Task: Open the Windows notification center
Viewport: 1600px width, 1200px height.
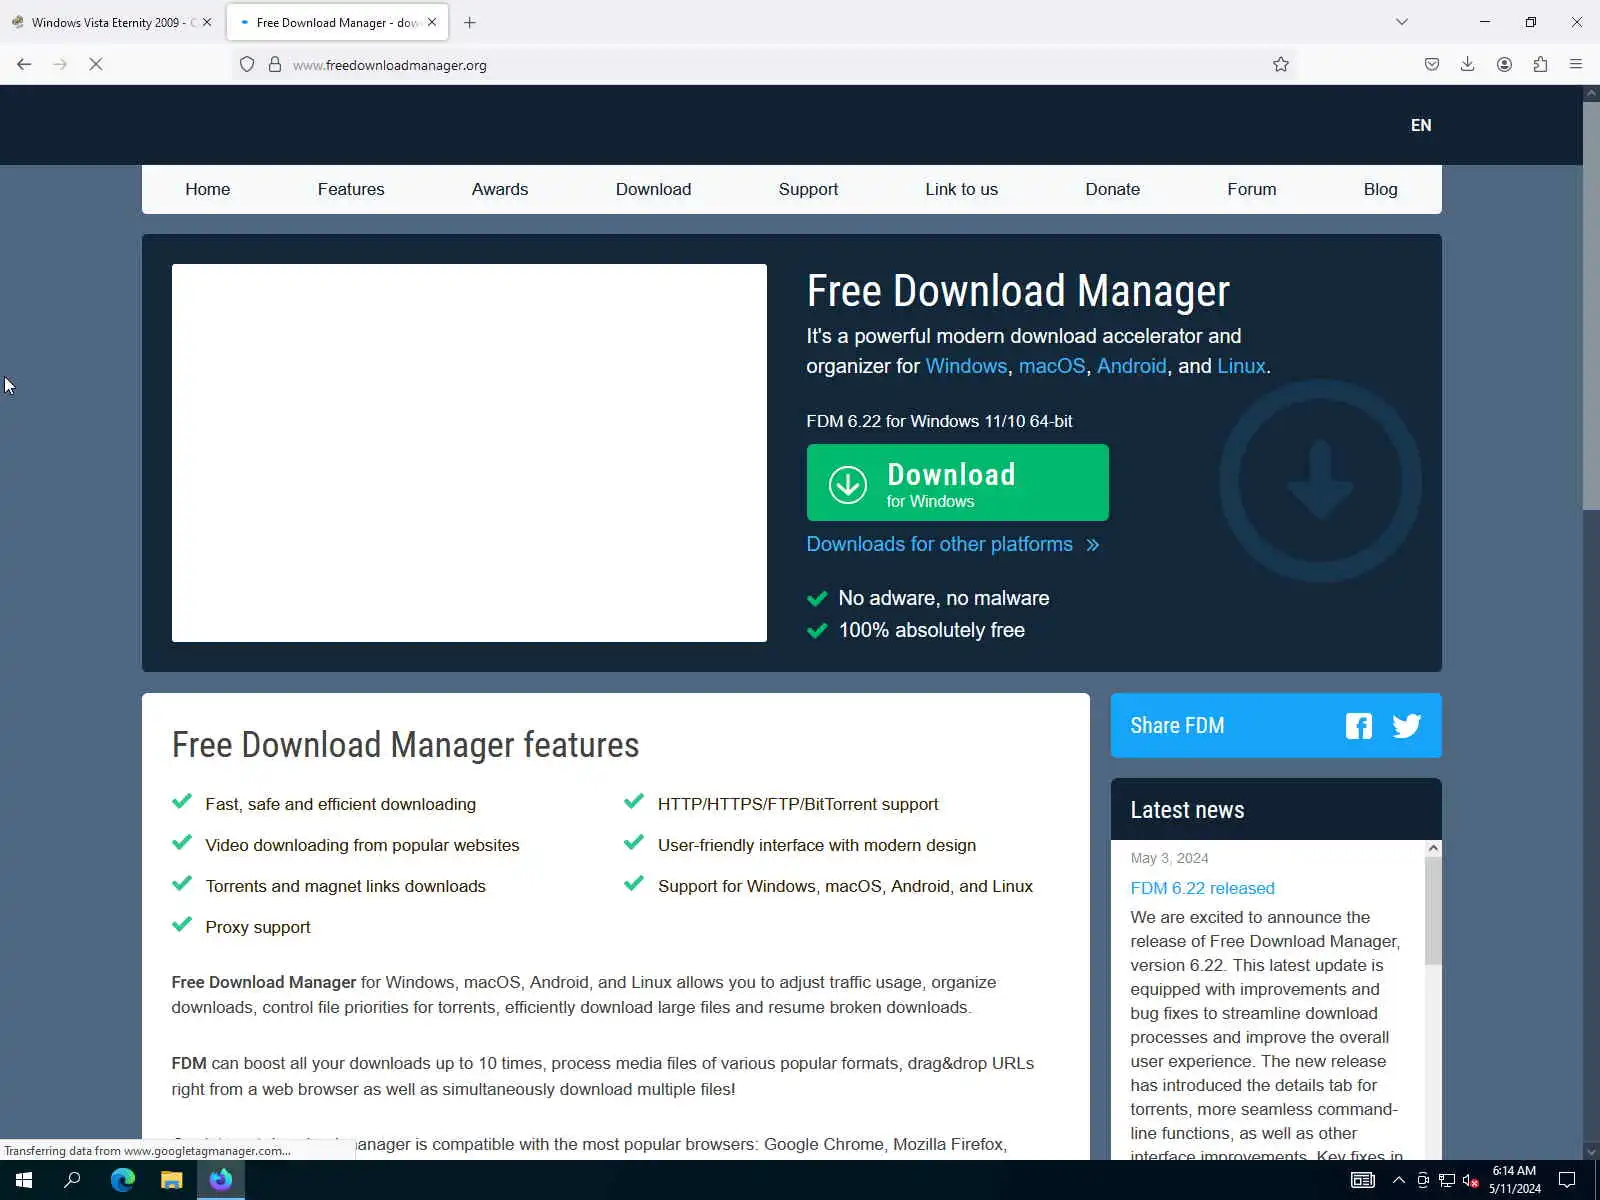Action: (x=1567, y=1180)
